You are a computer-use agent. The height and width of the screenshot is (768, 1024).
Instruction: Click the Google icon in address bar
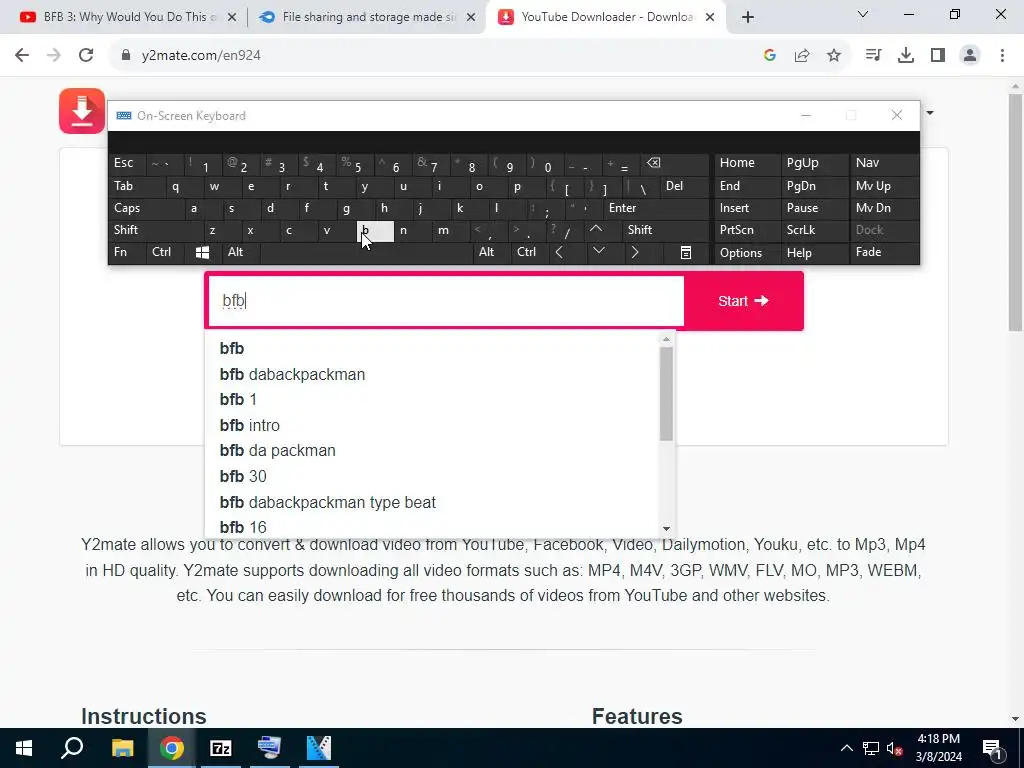click(x=770, y=56)
